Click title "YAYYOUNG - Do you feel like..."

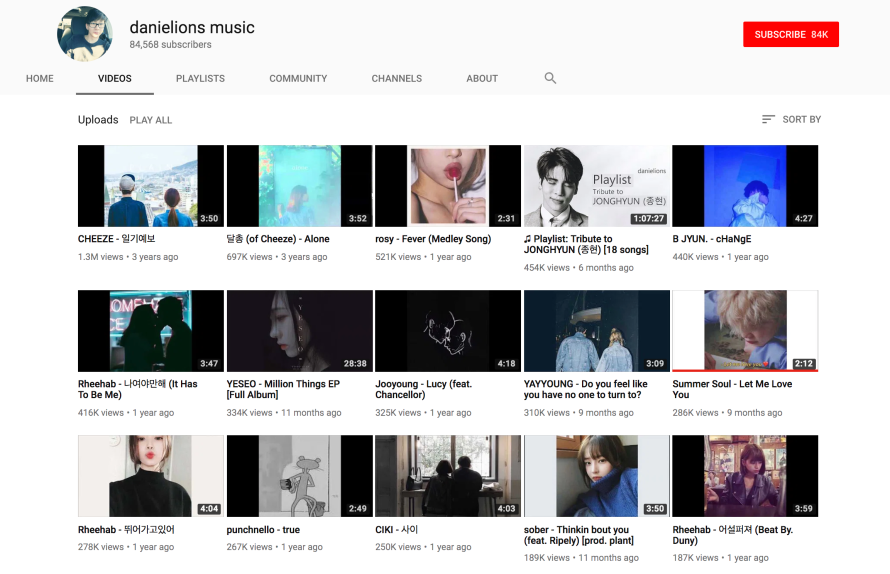tap(586, 389)
